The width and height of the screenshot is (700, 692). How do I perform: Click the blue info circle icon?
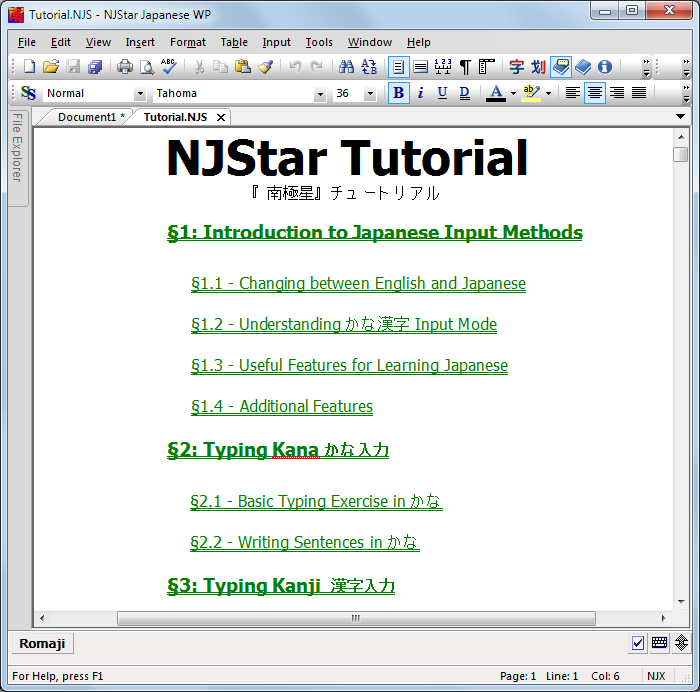[x=605, y=67]
